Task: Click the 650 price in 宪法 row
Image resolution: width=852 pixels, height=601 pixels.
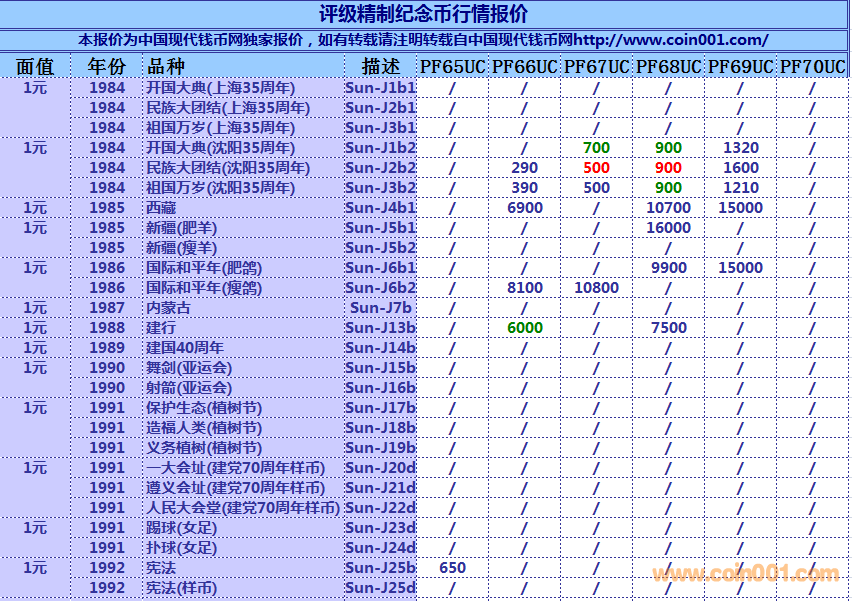Action: pyautogui.click(x=452, y=568)
